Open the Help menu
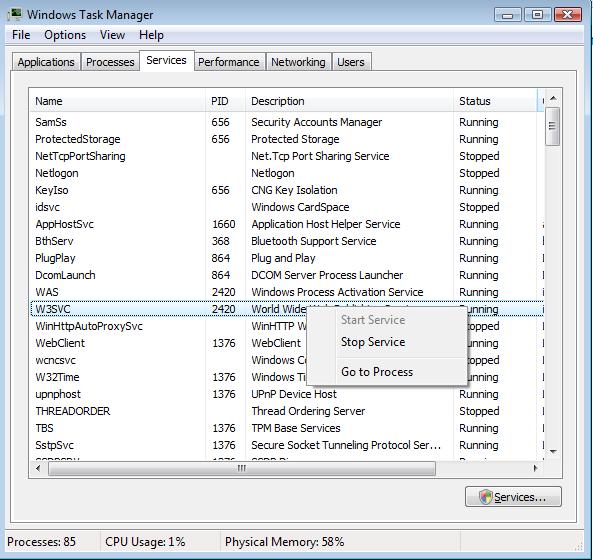Screen dimensions: 593x560 click(151, 35)
